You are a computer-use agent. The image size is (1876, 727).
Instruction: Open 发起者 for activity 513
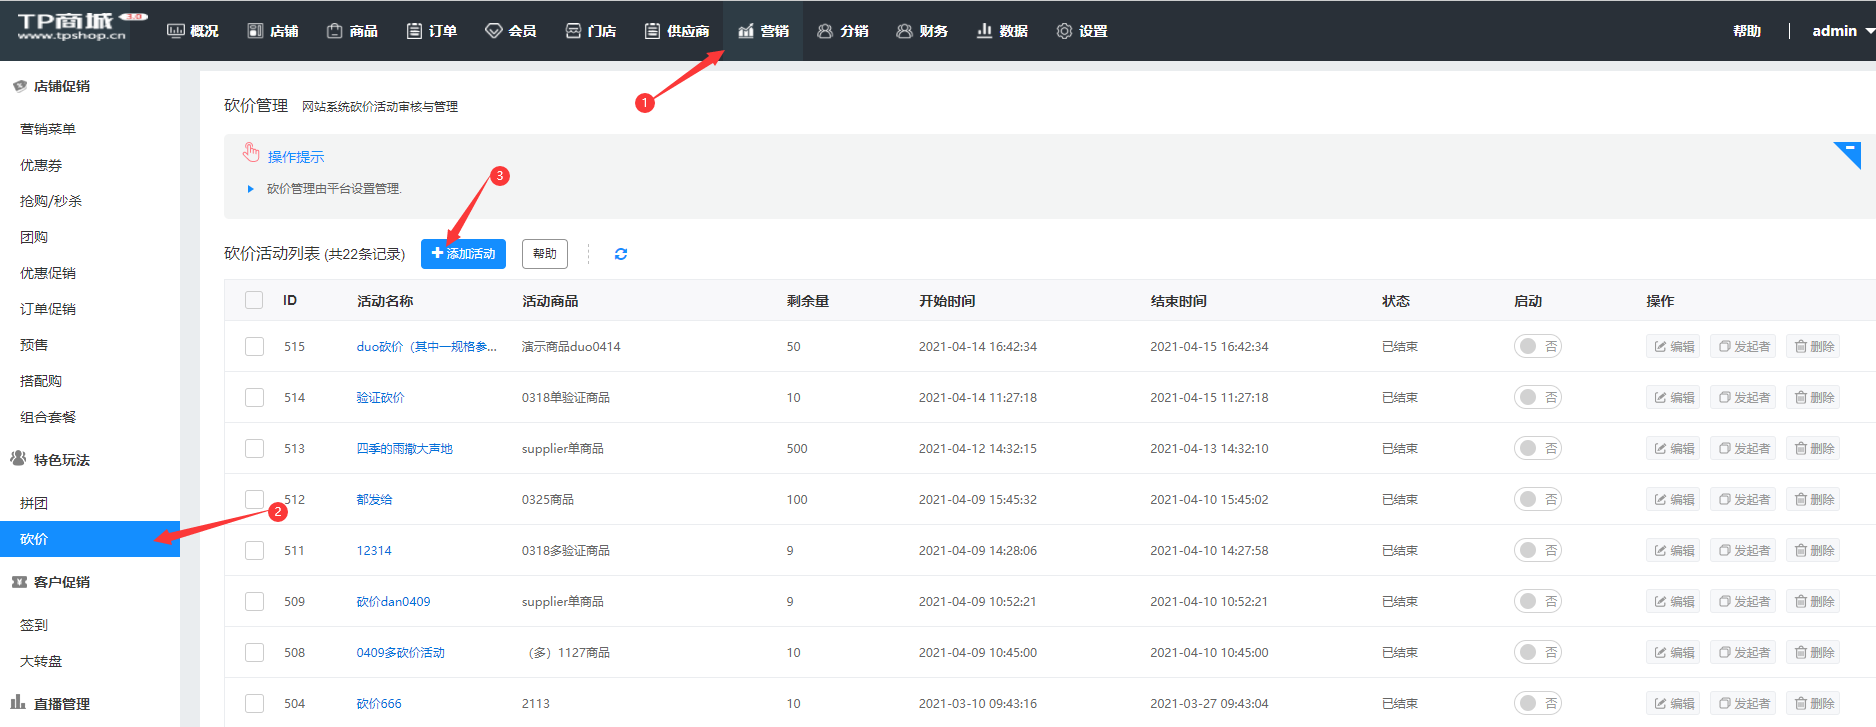pos(1743,449)
